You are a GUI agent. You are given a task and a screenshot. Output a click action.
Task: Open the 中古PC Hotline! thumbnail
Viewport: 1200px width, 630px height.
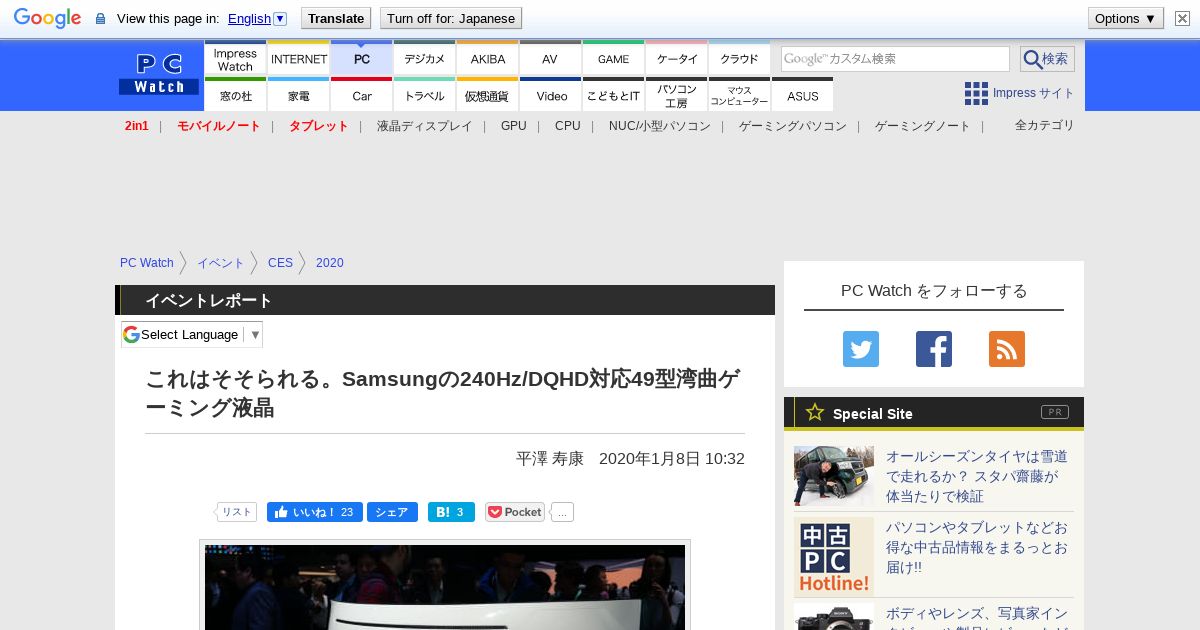pyautogui.click(x=834, y=557)
